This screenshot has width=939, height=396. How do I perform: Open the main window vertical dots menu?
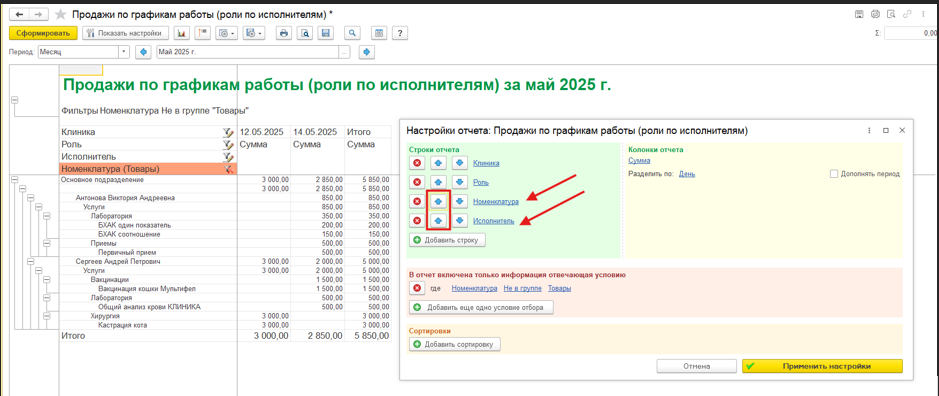point(922,14)
